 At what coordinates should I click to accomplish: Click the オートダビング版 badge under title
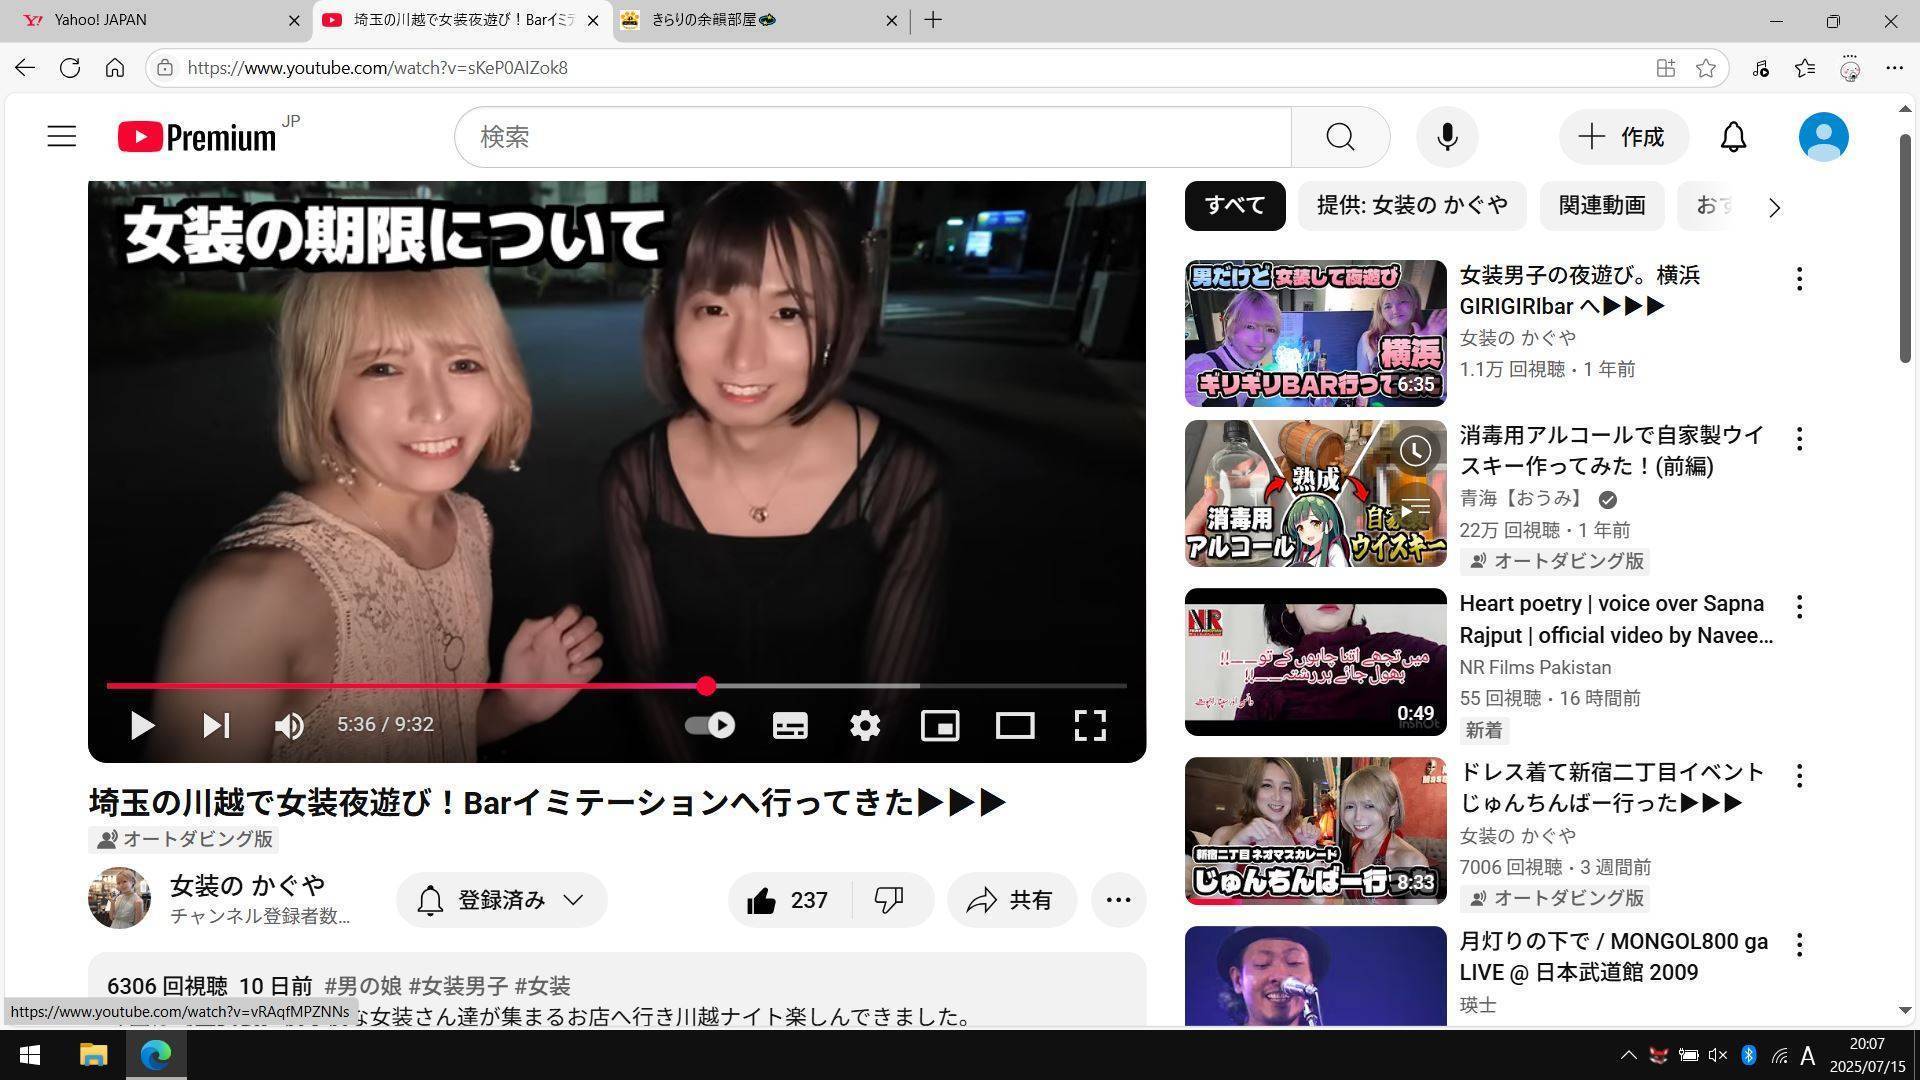184,839
